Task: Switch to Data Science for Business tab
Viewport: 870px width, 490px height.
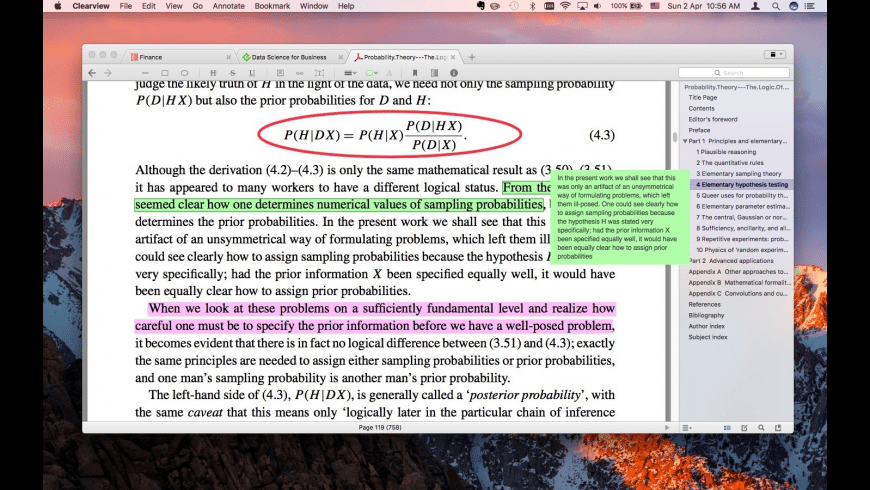Action: pos(290,57)
